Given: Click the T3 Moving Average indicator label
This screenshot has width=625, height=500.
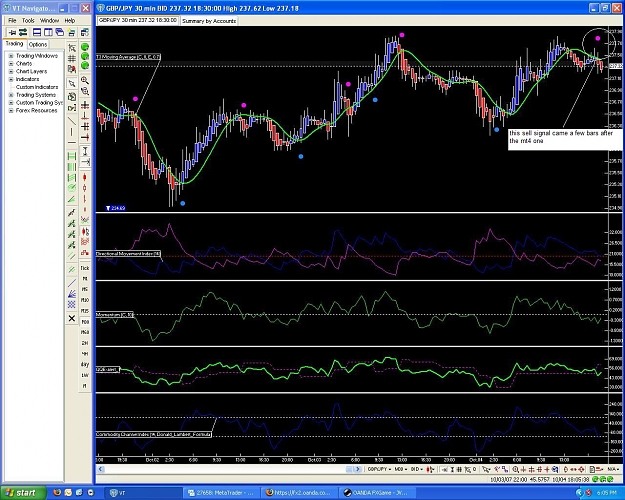Looking at the screenshot, I should (128, 57).
